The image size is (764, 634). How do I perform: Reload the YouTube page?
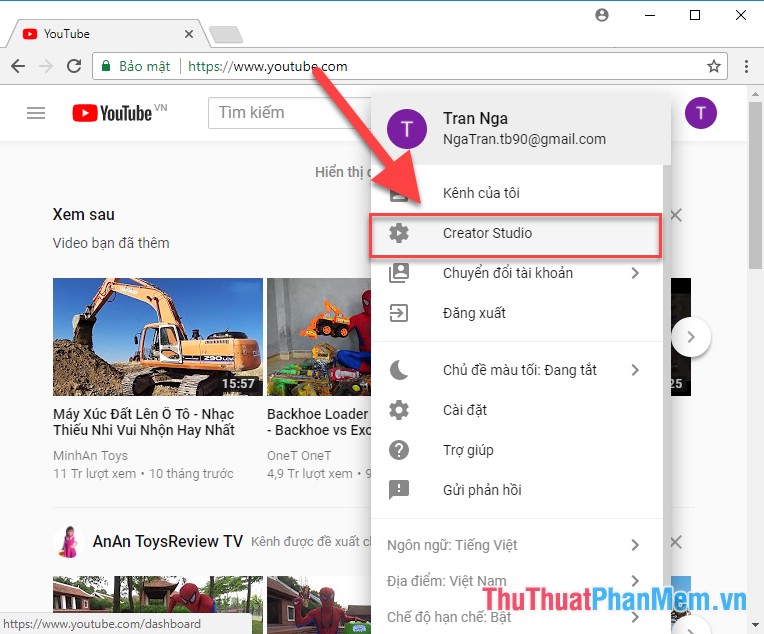[x=74, y=66]
